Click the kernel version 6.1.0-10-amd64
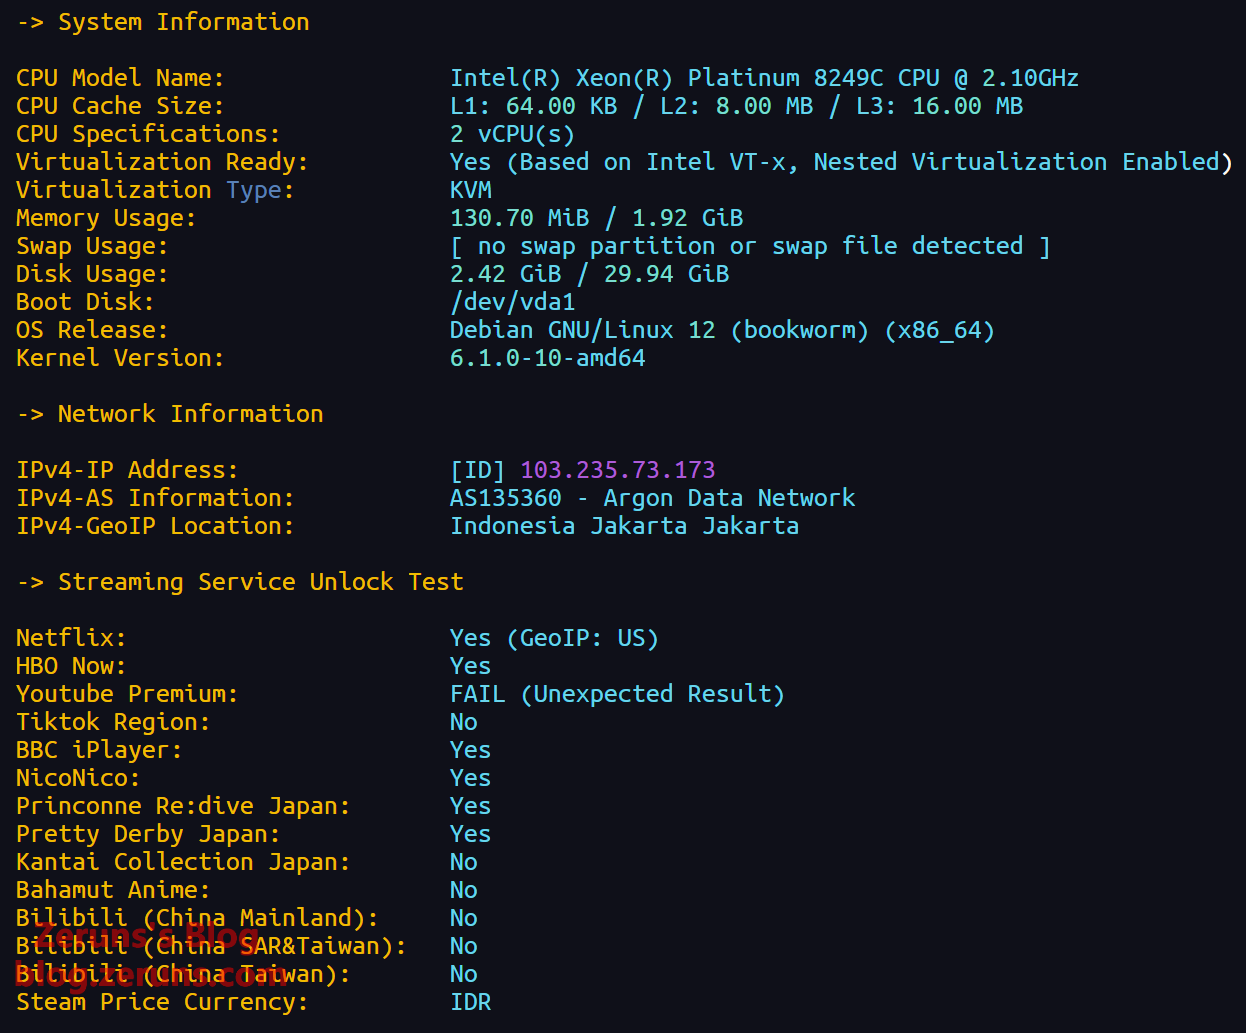Screen dimensions: 1246x1033 [547, 358]
